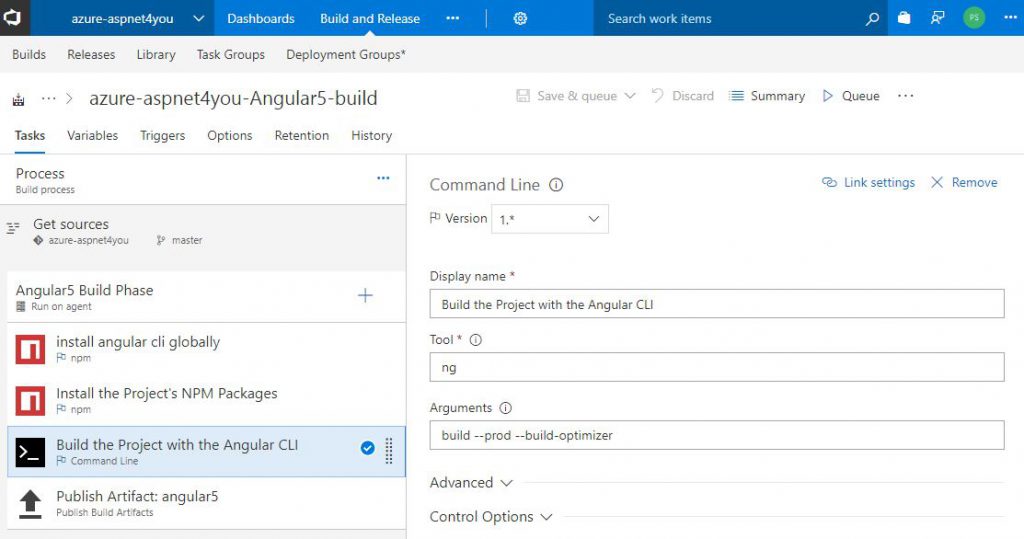Expand the Save & queue dropdown arrow
Viewport: 1024px width, 539px height.
coord(630,96)
